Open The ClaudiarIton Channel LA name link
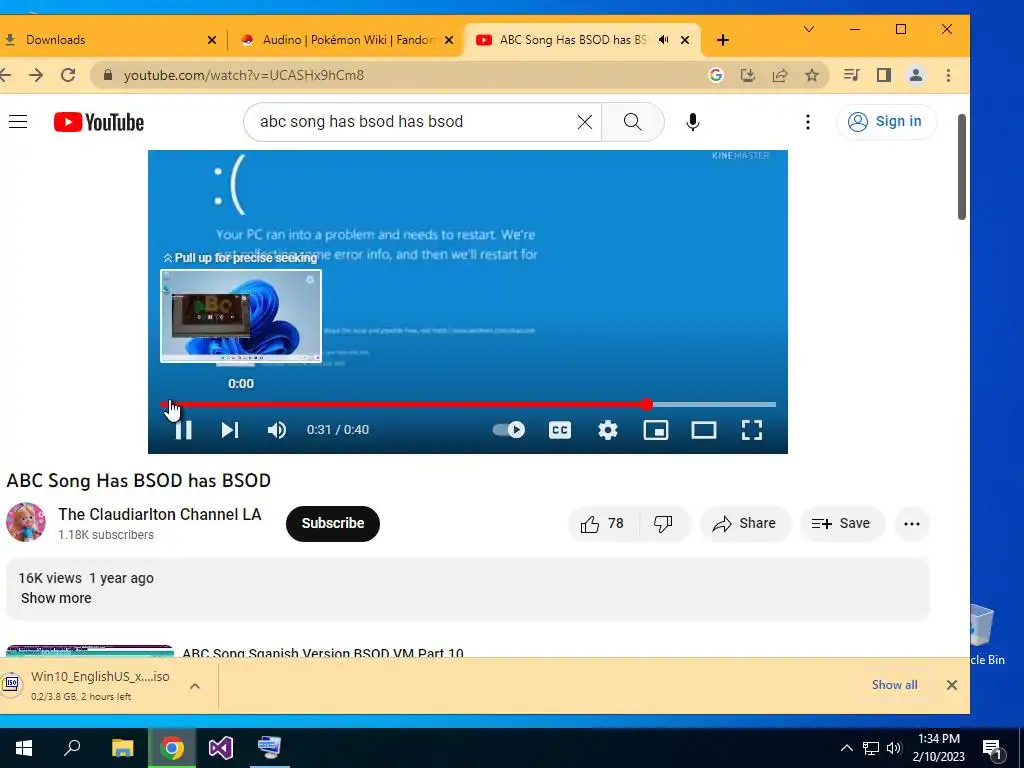 coord(159,515)
